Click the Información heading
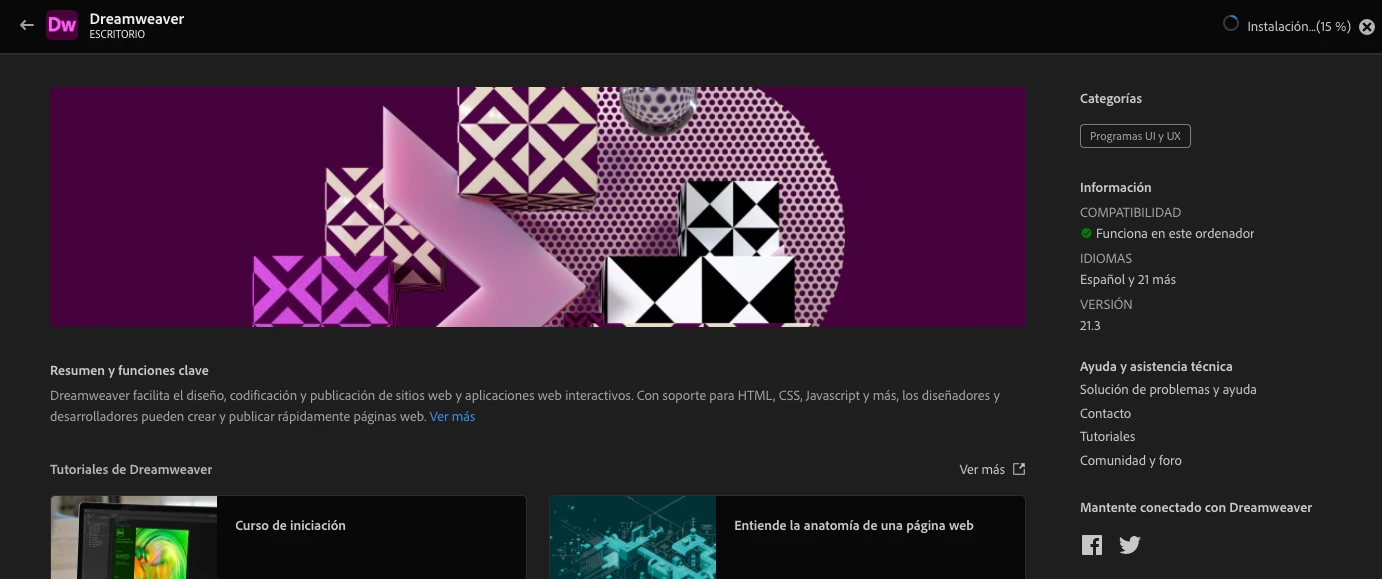 pyautogui.click(x=1116, y=188)
